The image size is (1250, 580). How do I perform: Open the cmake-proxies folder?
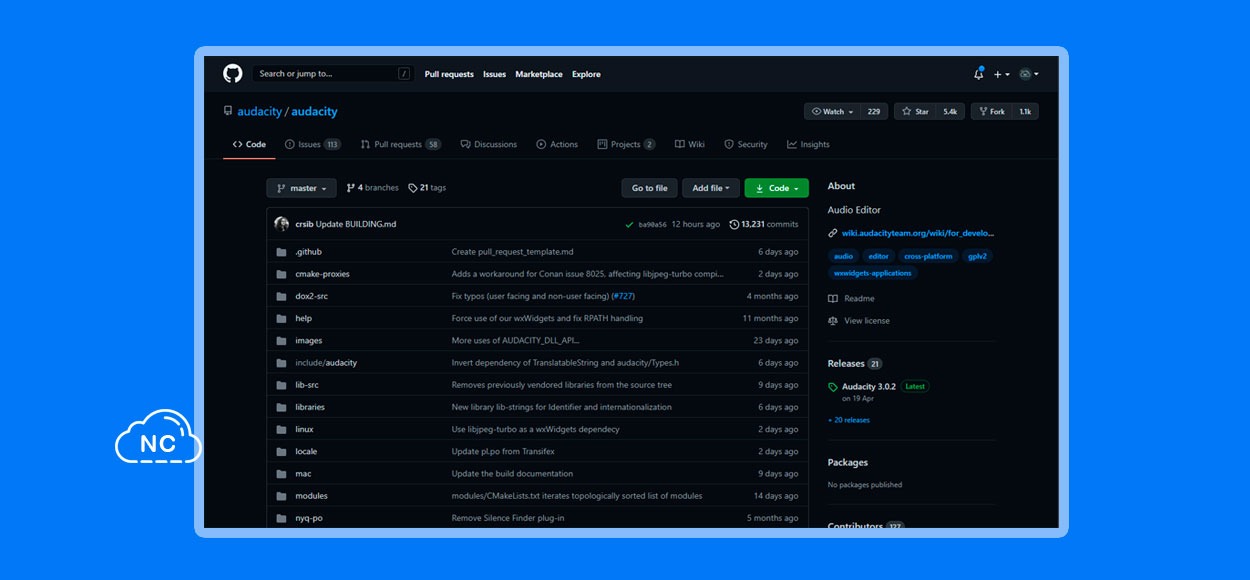click(322, 274)
